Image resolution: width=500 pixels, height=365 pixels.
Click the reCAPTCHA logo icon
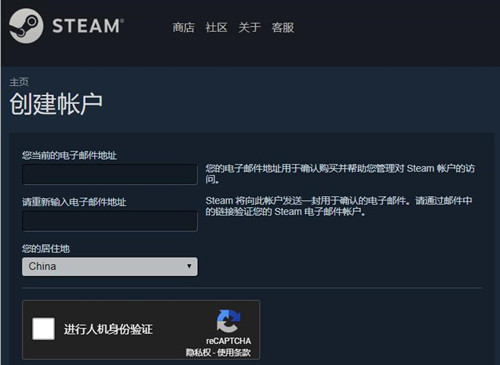228,321
